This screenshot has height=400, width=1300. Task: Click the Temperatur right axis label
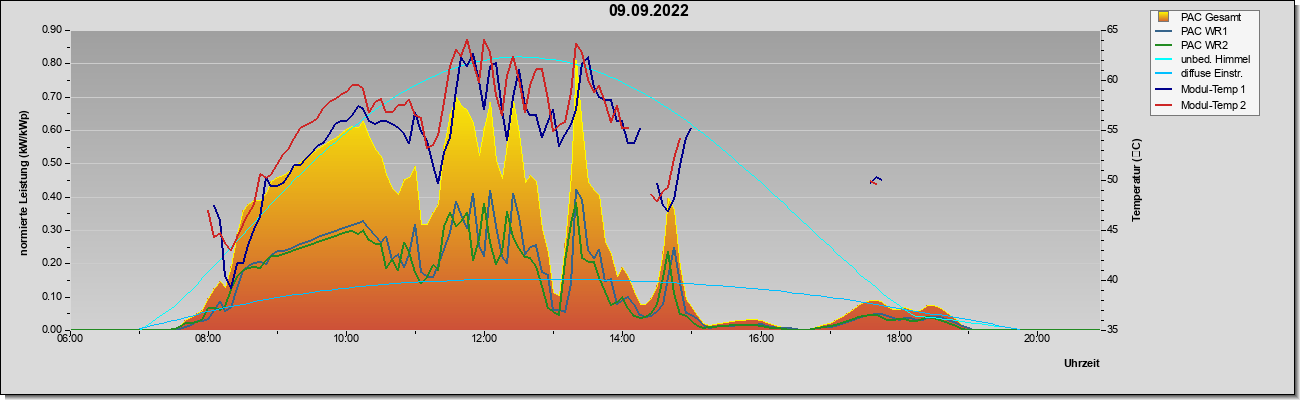[1136, 180]
